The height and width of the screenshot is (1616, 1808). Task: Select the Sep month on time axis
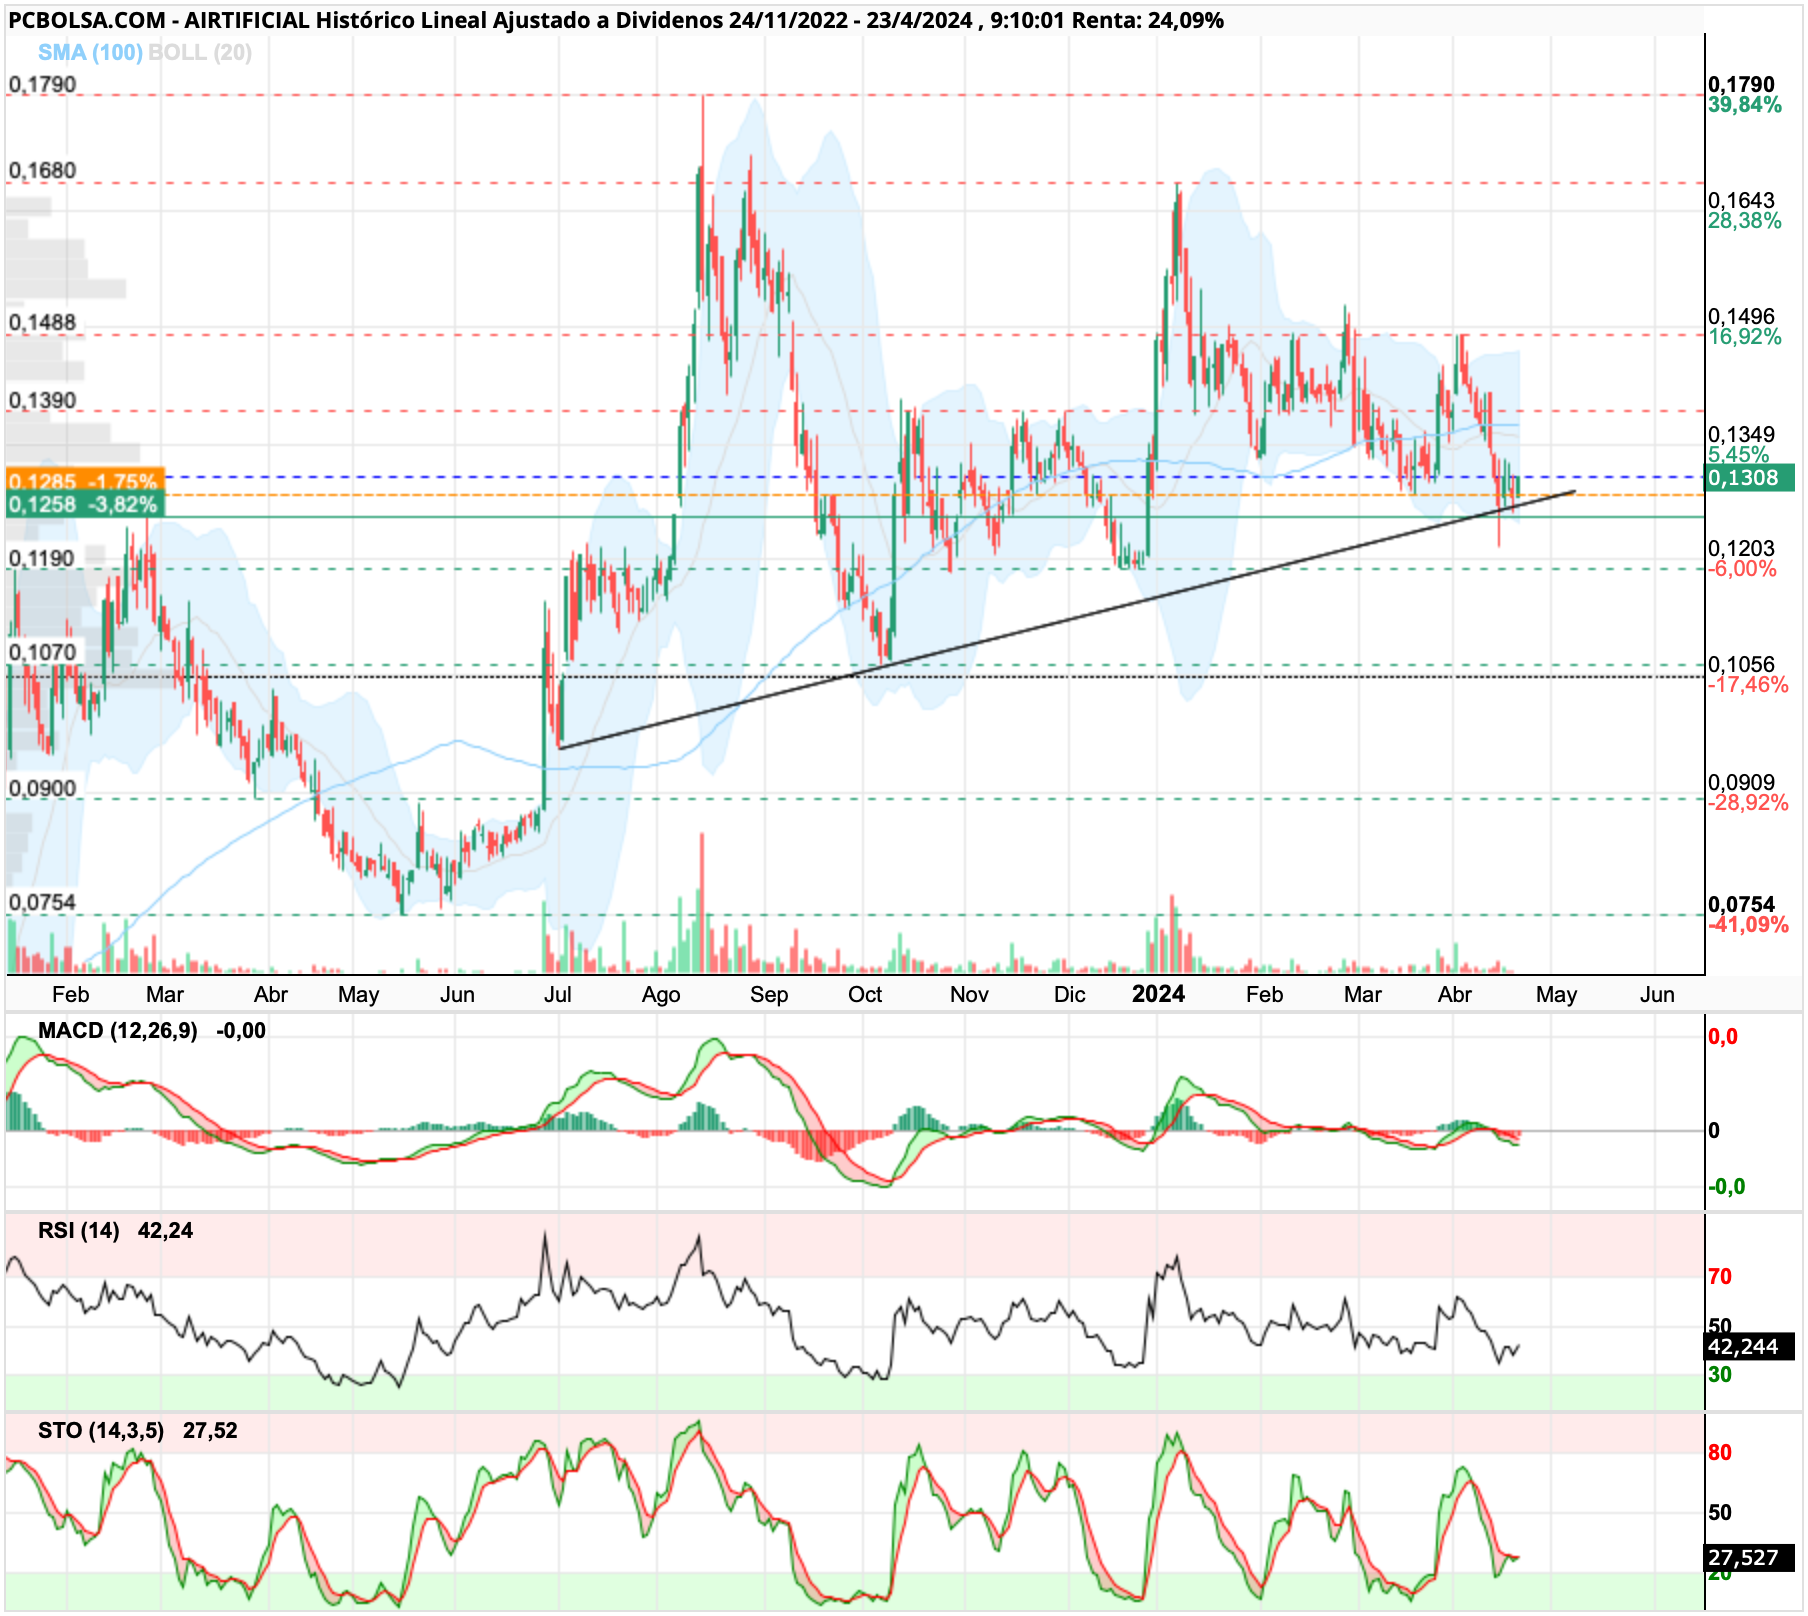click(x=768, y=994)
